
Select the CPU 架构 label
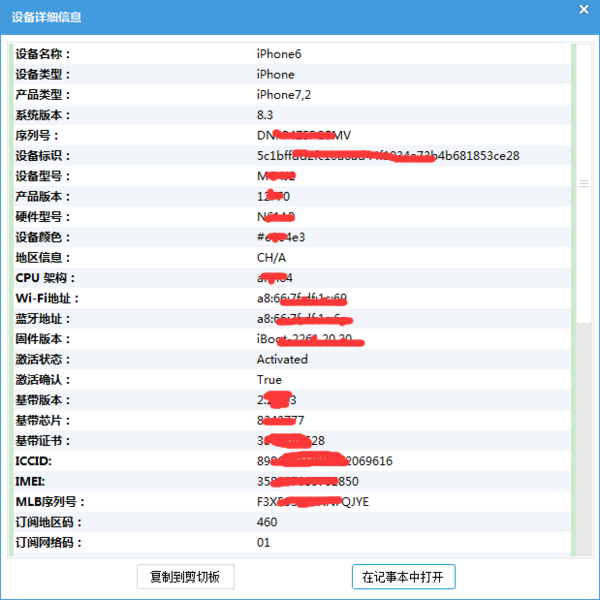click(x=45, y=278)
